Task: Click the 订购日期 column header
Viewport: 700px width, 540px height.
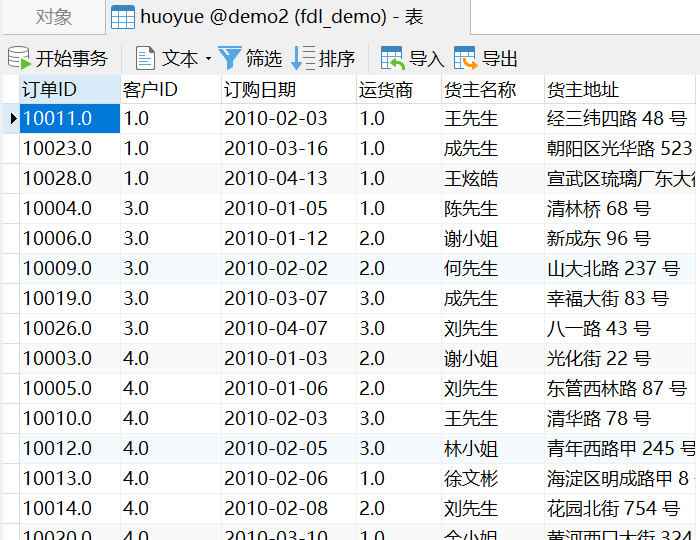Action: click(289, 90)
